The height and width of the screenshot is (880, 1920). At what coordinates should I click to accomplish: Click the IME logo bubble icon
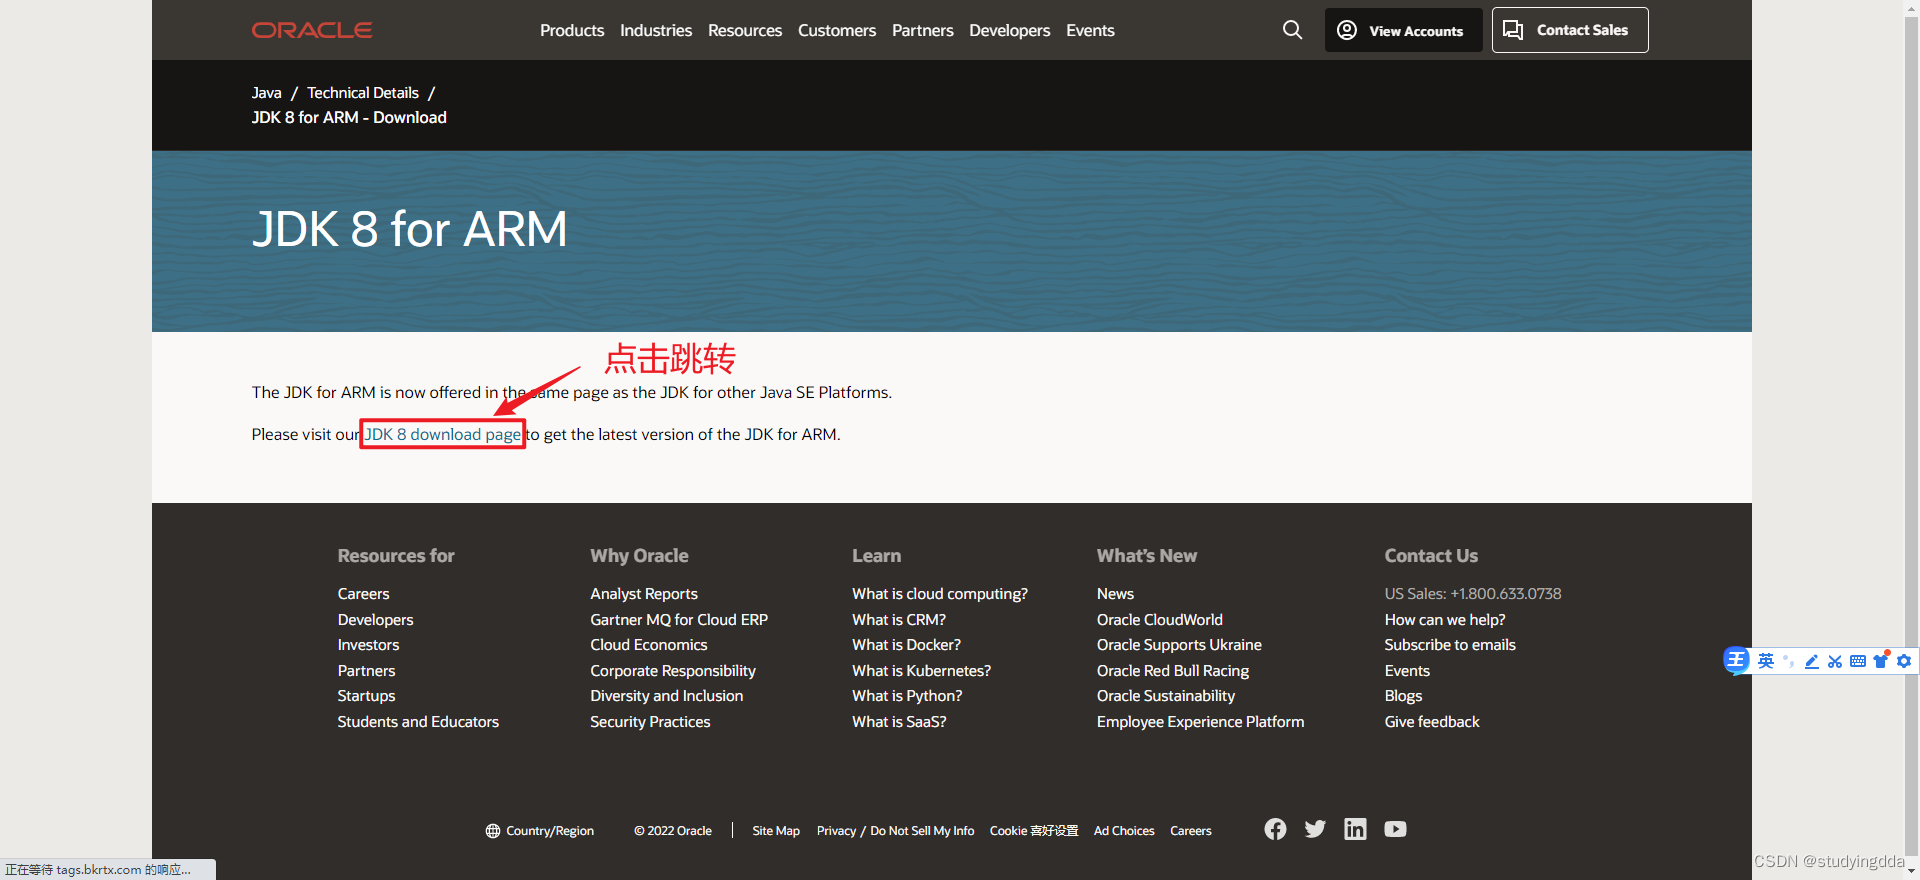[x=1736, y=660]
